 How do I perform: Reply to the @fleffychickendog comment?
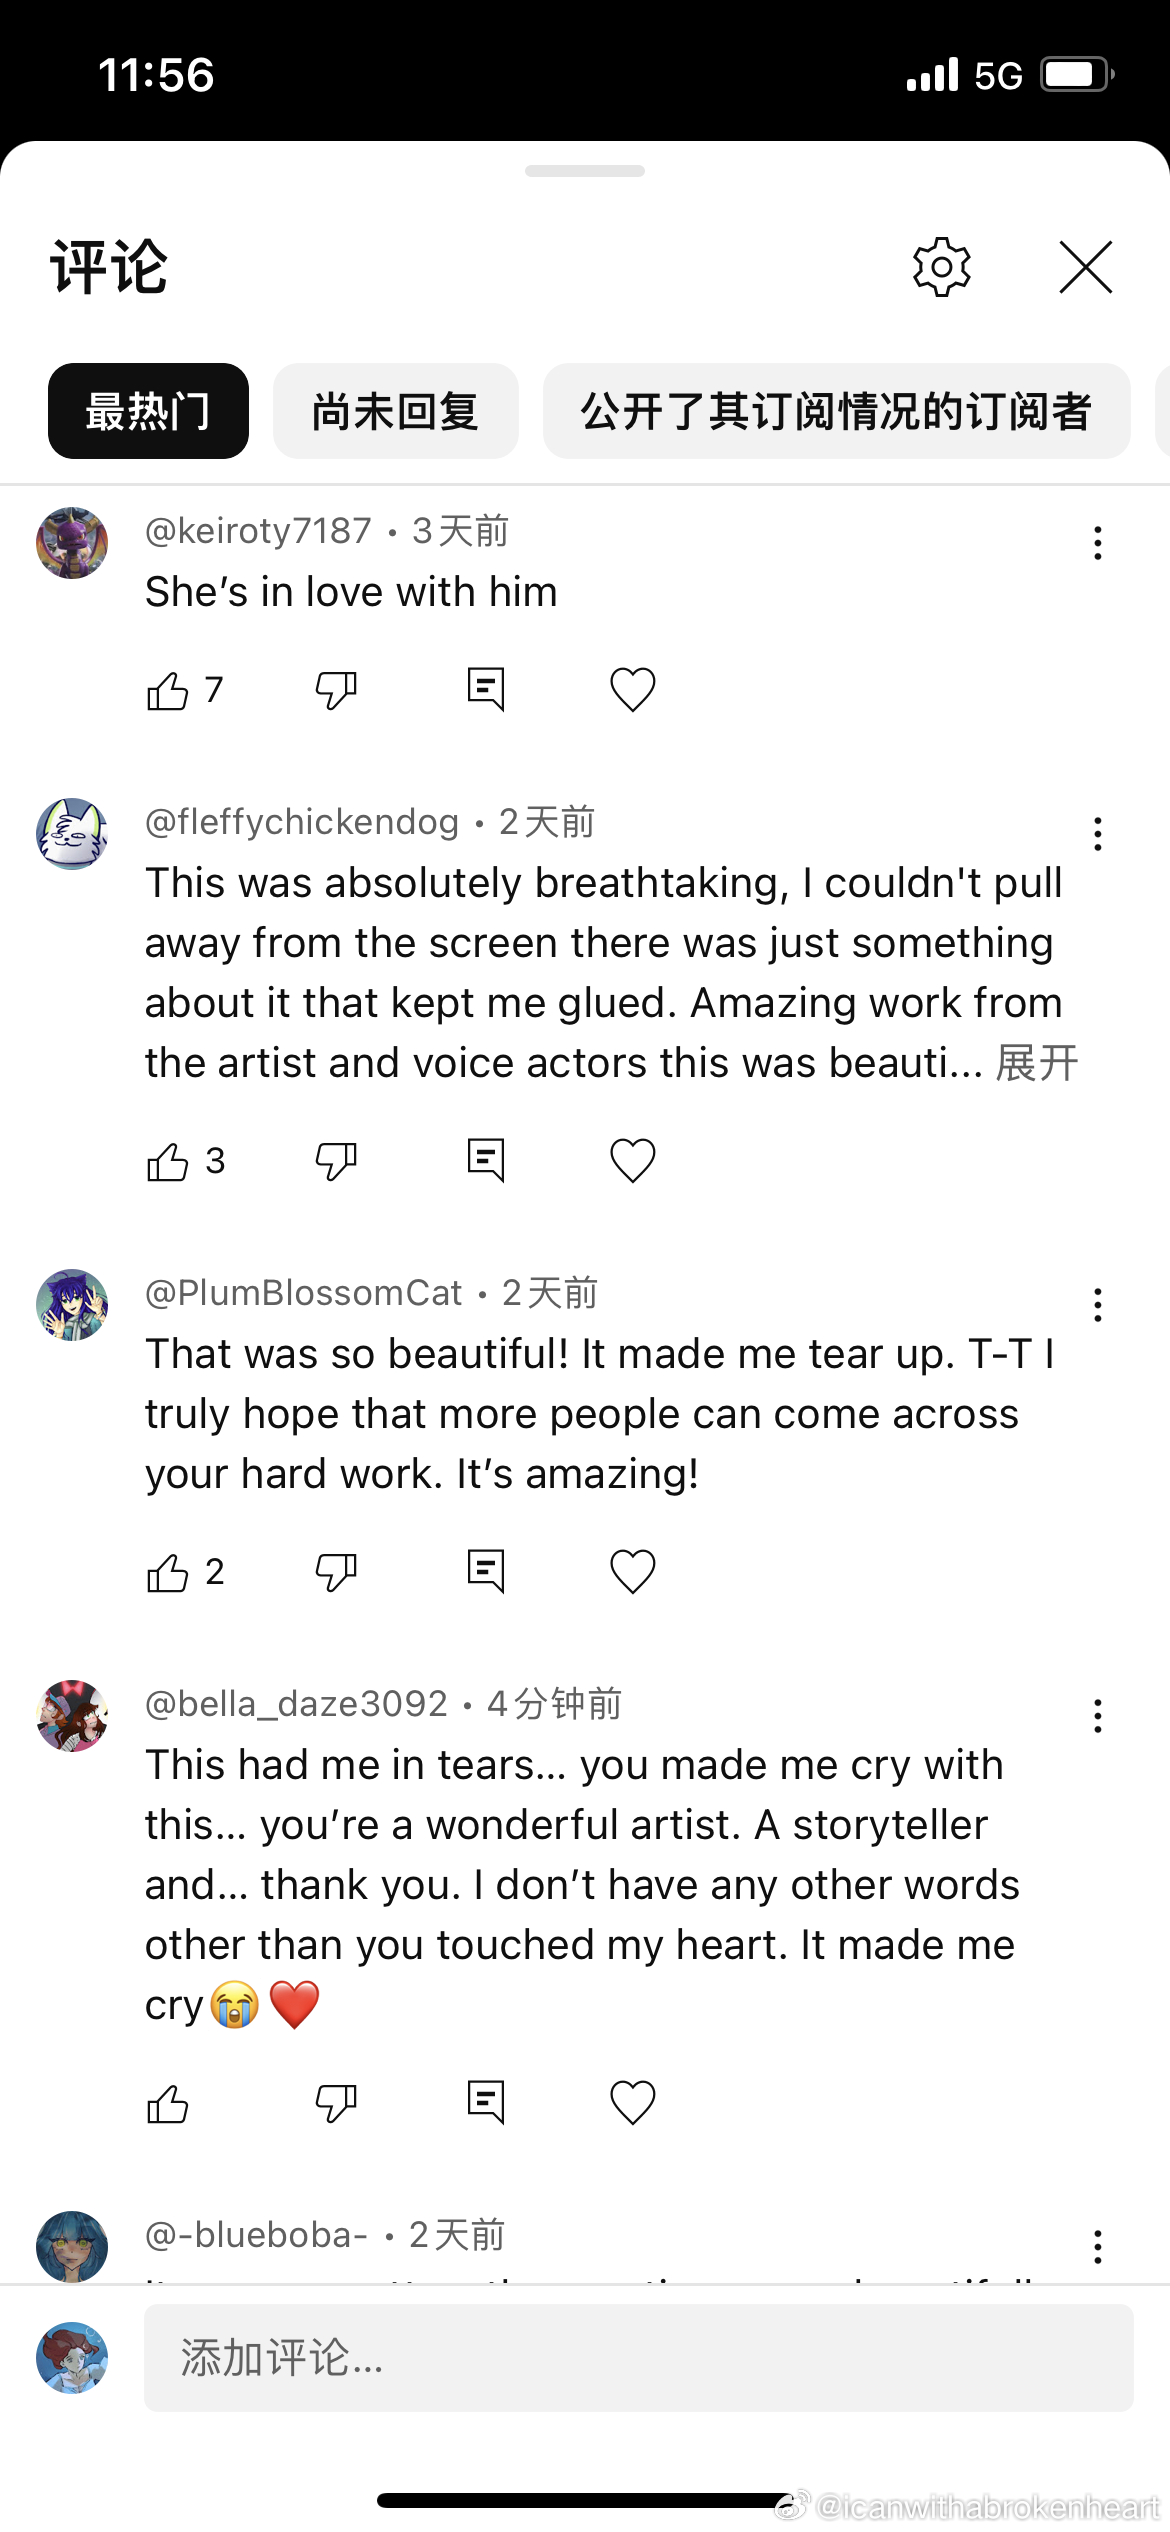[x=486, y=1161]
